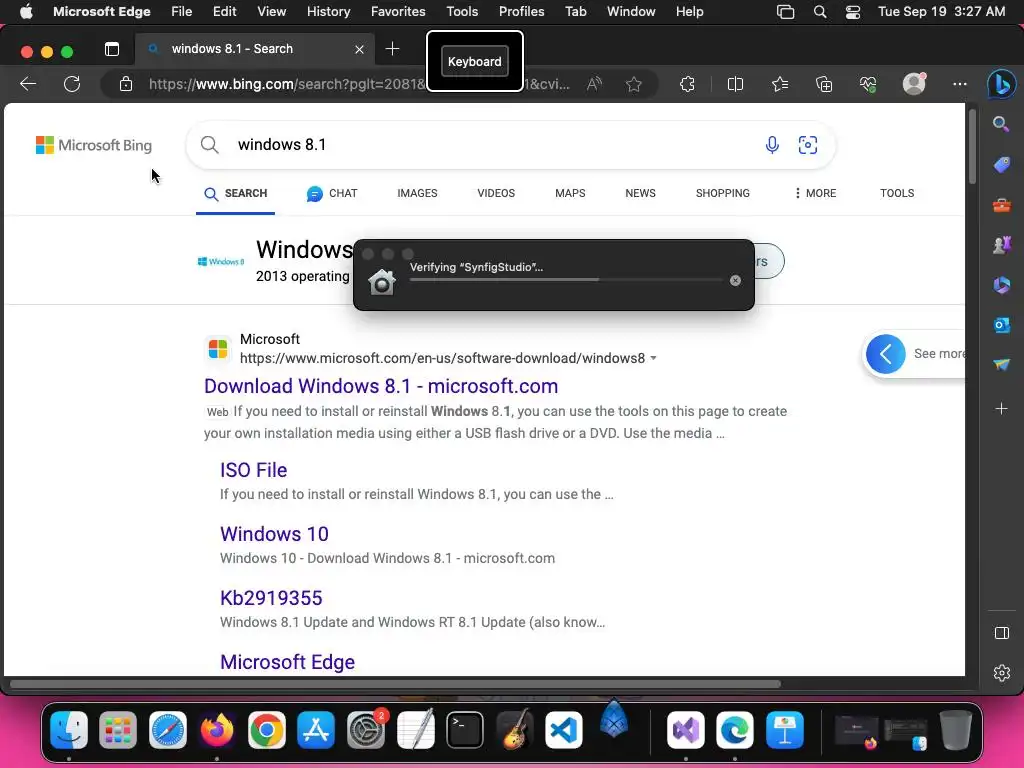Viewport: 1024px width, 768px height.
Task: Open the File menu in the menu bar
Action: [x=182, y=12]
